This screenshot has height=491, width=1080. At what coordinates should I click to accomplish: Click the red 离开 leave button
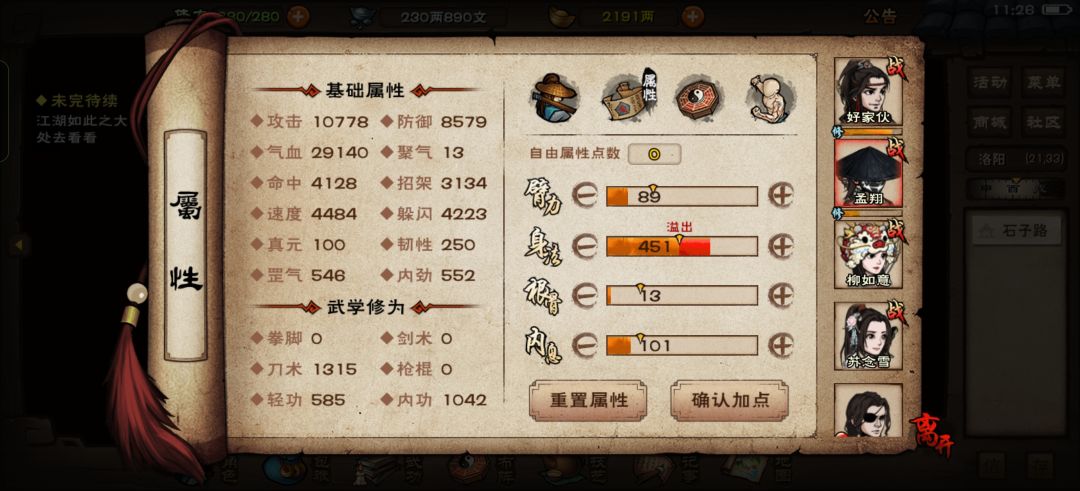[930, 432]
